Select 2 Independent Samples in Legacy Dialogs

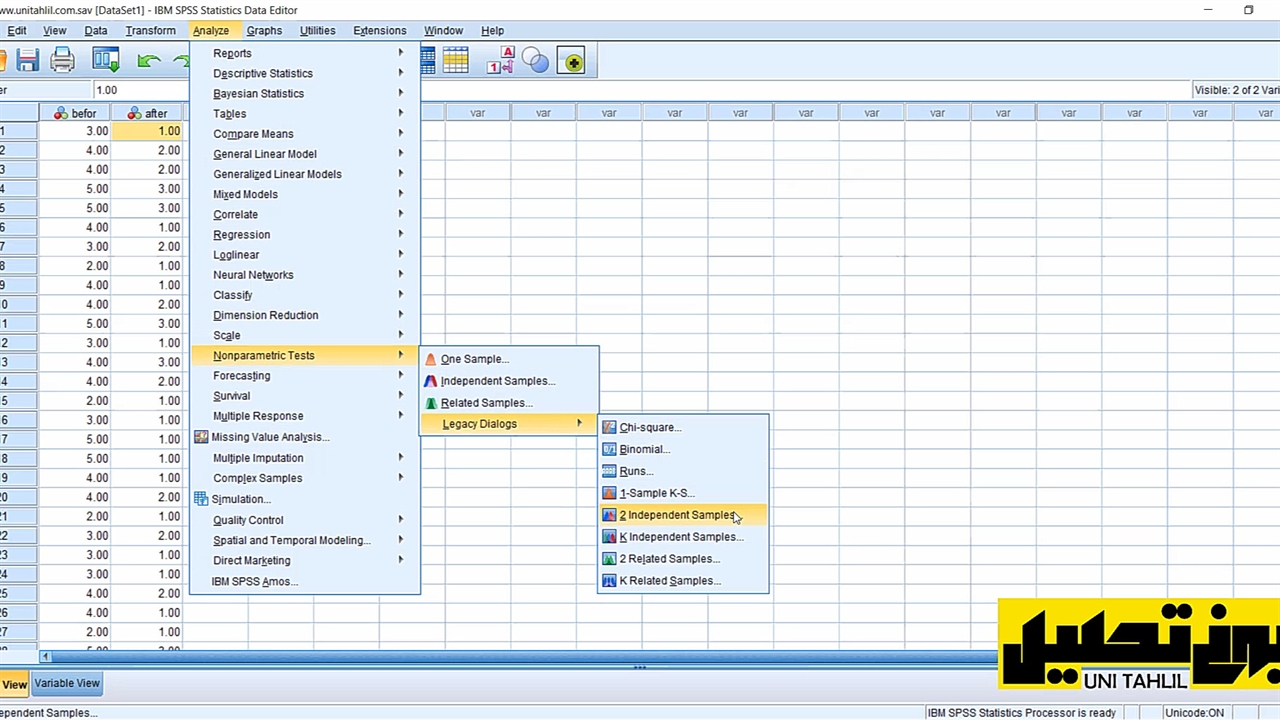pos(676,515)
